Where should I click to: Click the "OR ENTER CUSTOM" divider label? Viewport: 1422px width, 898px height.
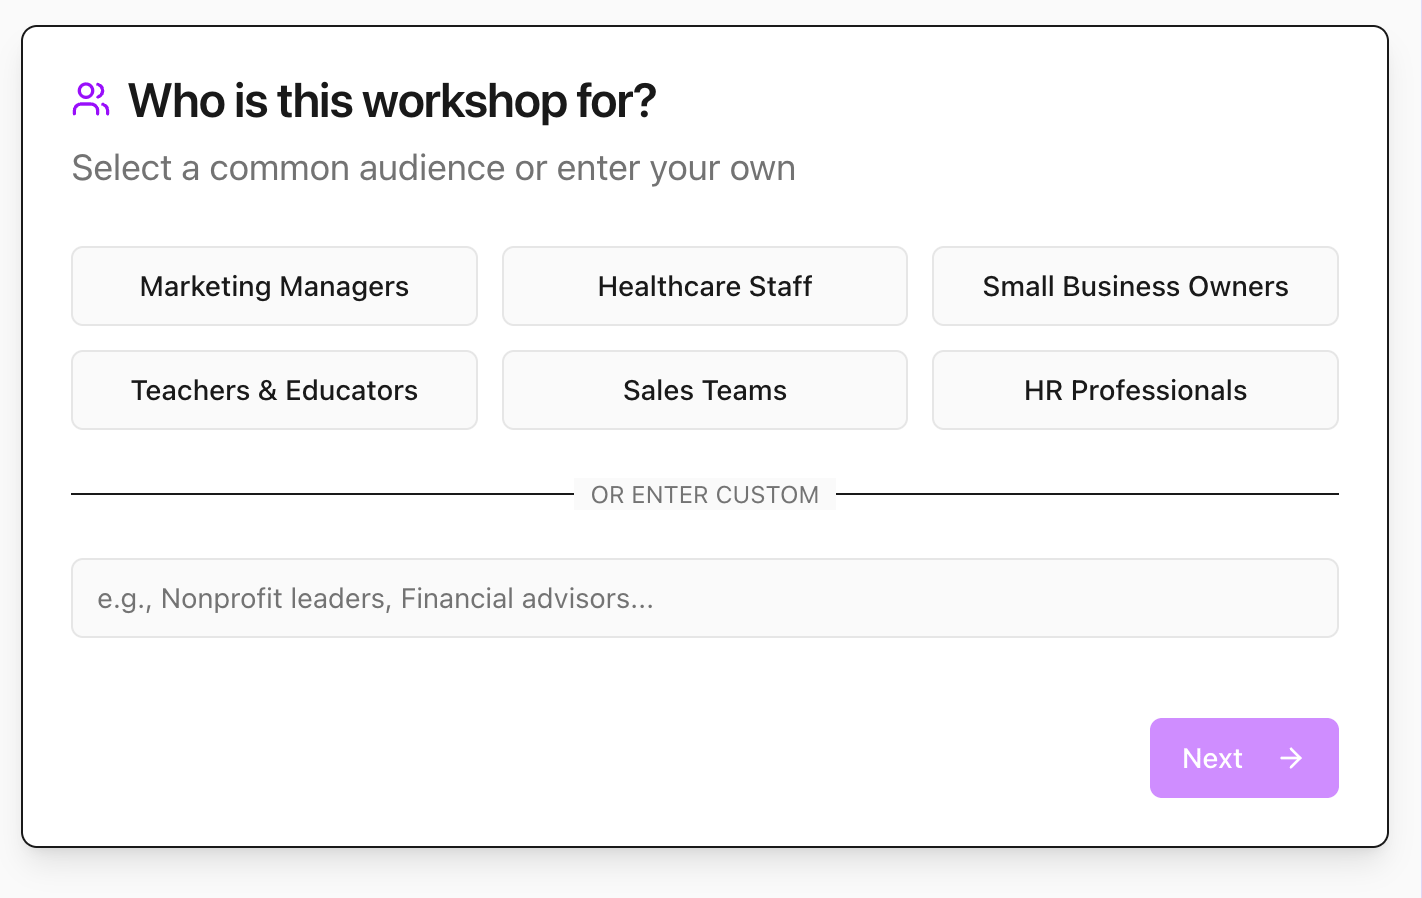click(x=704, y=495)
